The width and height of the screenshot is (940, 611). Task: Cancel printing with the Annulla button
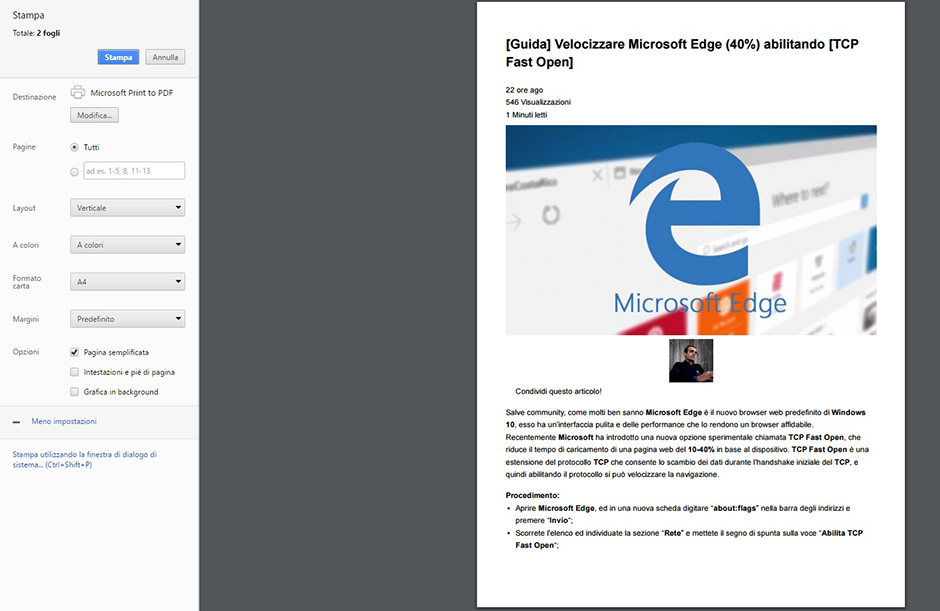(165, 57)
